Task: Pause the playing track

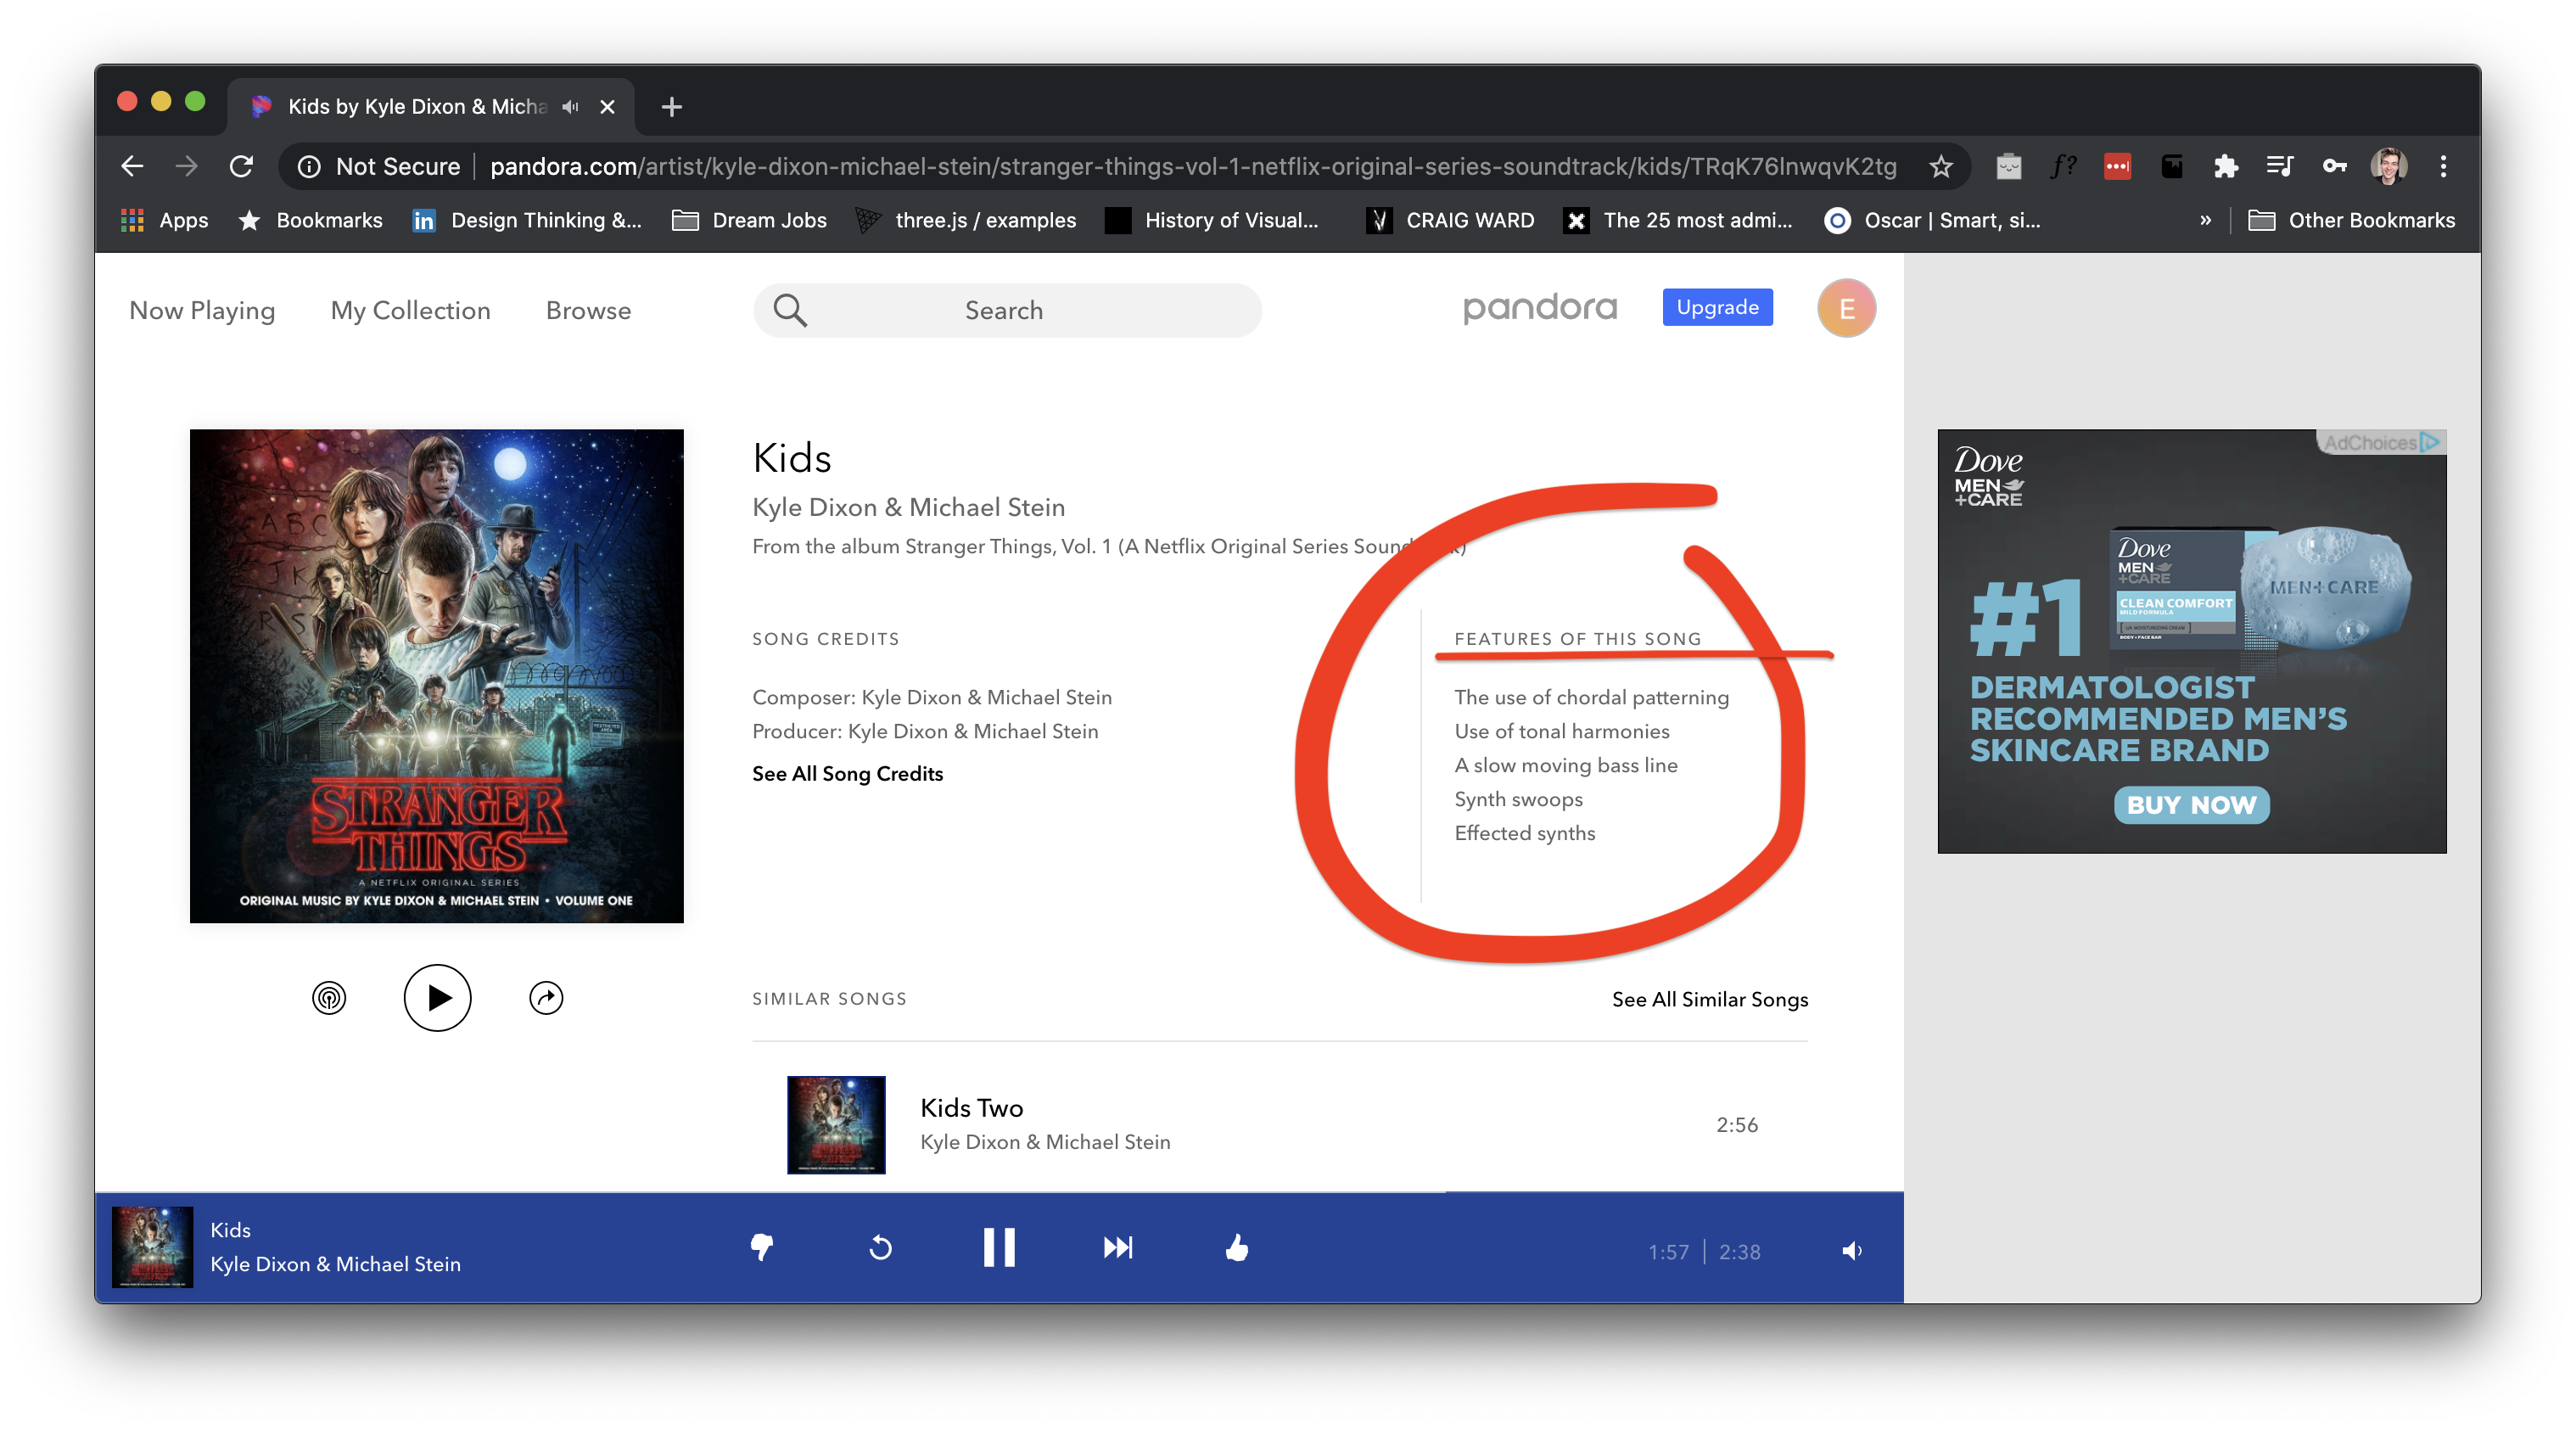Action: pos(999,1248)
